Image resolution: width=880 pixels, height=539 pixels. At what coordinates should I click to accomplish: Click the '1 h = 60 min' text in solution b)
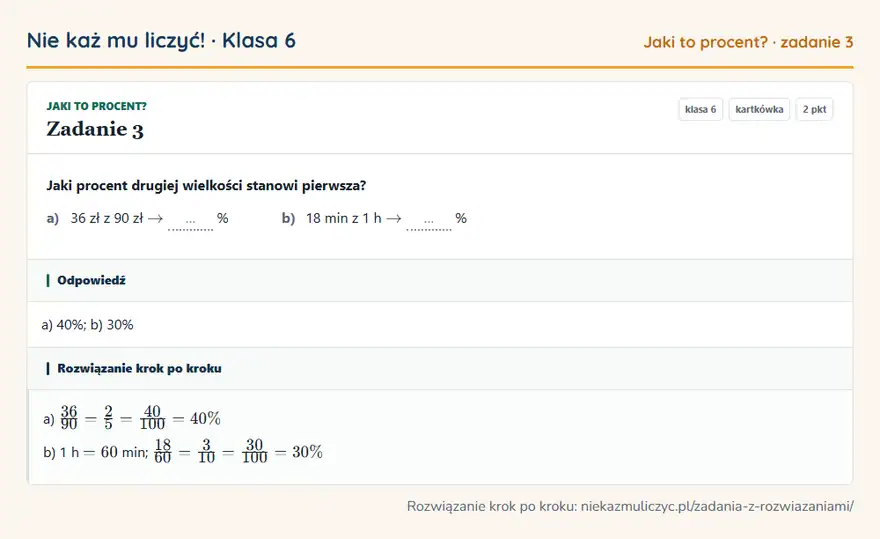tap(103, 452)
